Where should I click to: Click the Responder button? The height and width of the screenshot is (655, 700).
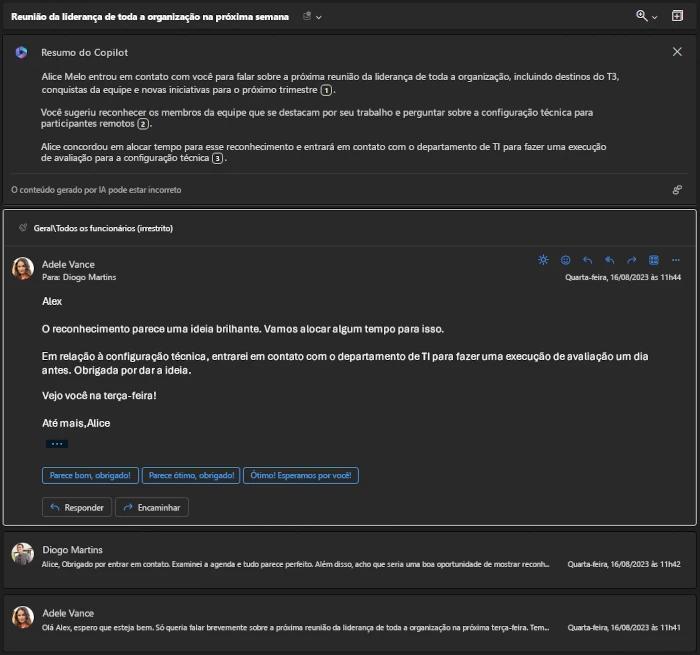(x=77, y=507)
